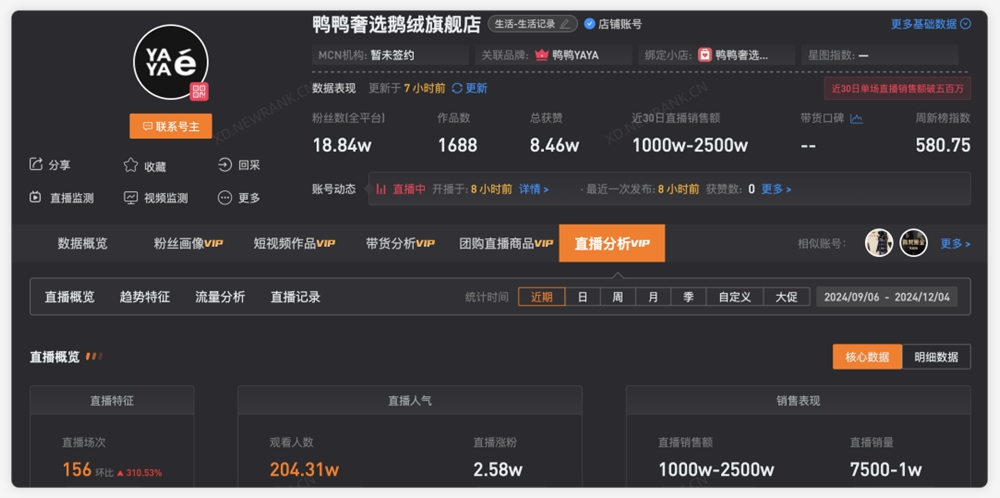
Task: Click 详情 link in account activity
Action: tap(533, 189)
